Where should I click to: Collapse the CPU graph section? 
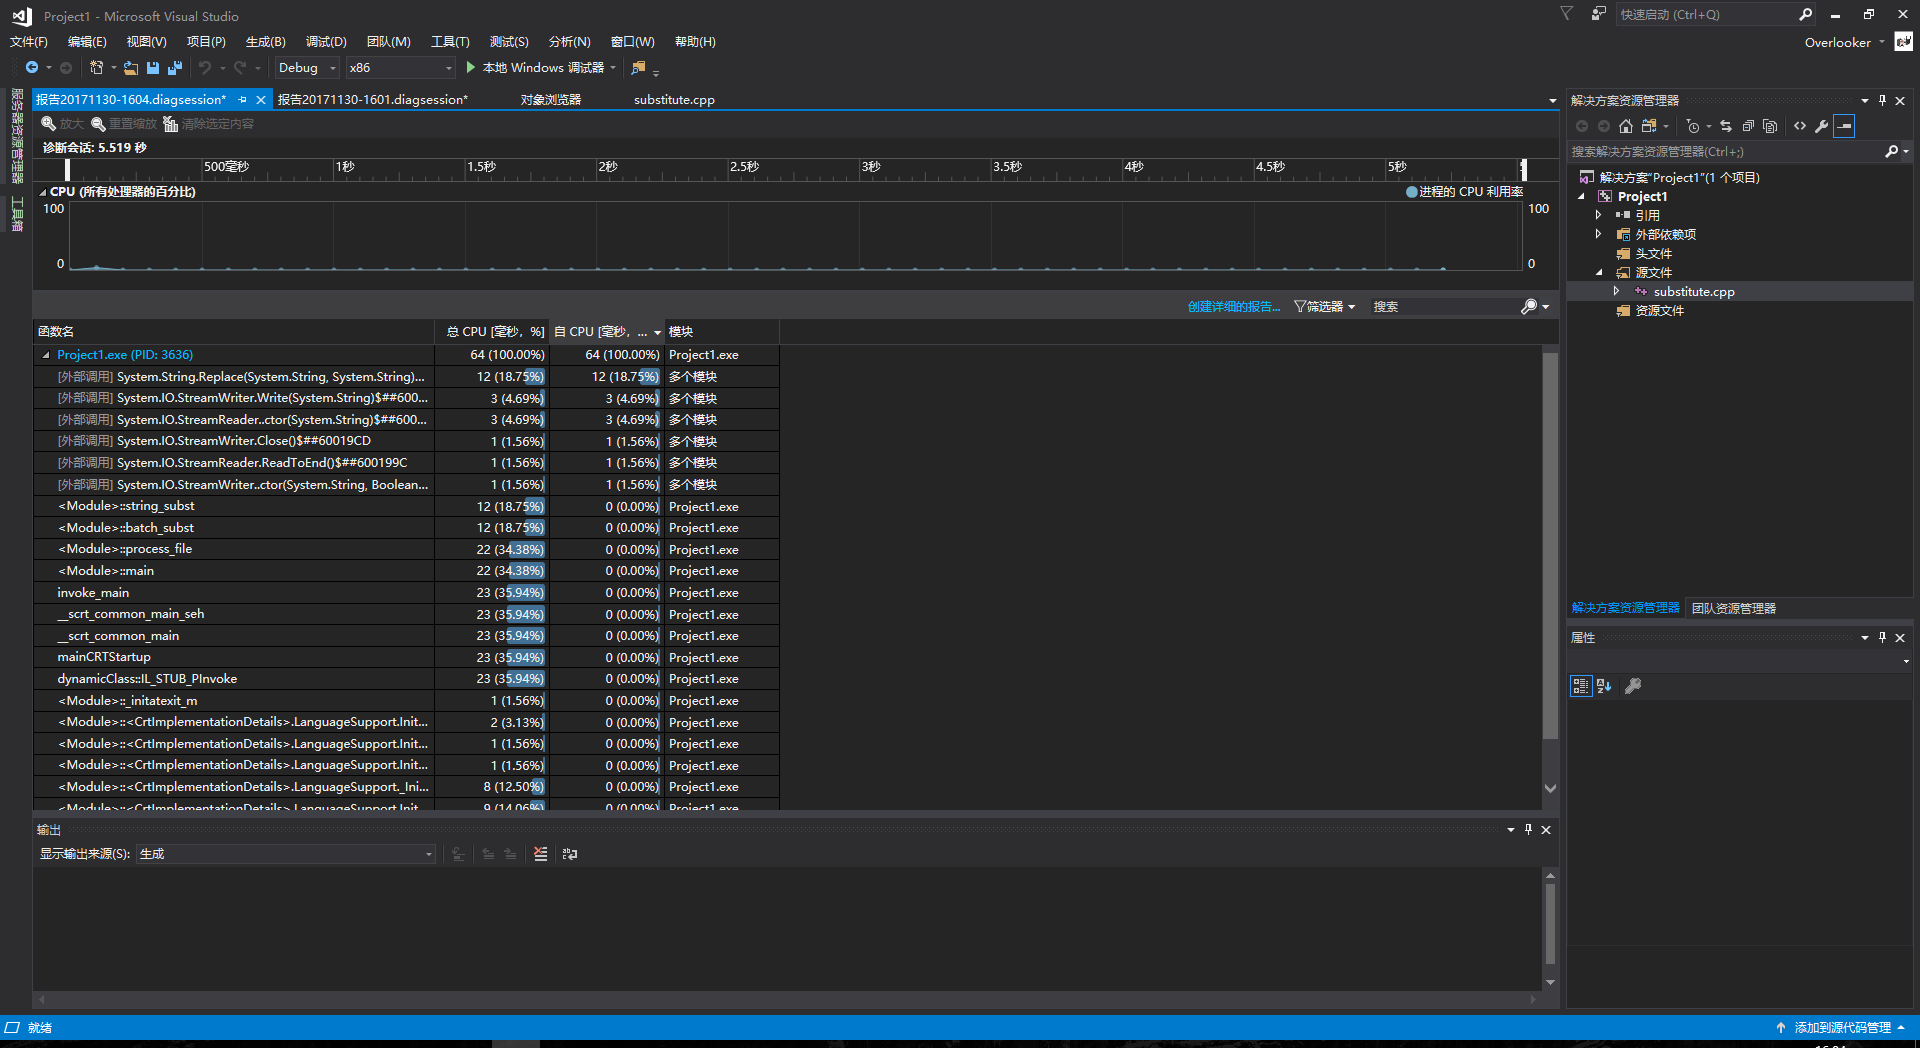coord(43,192)
